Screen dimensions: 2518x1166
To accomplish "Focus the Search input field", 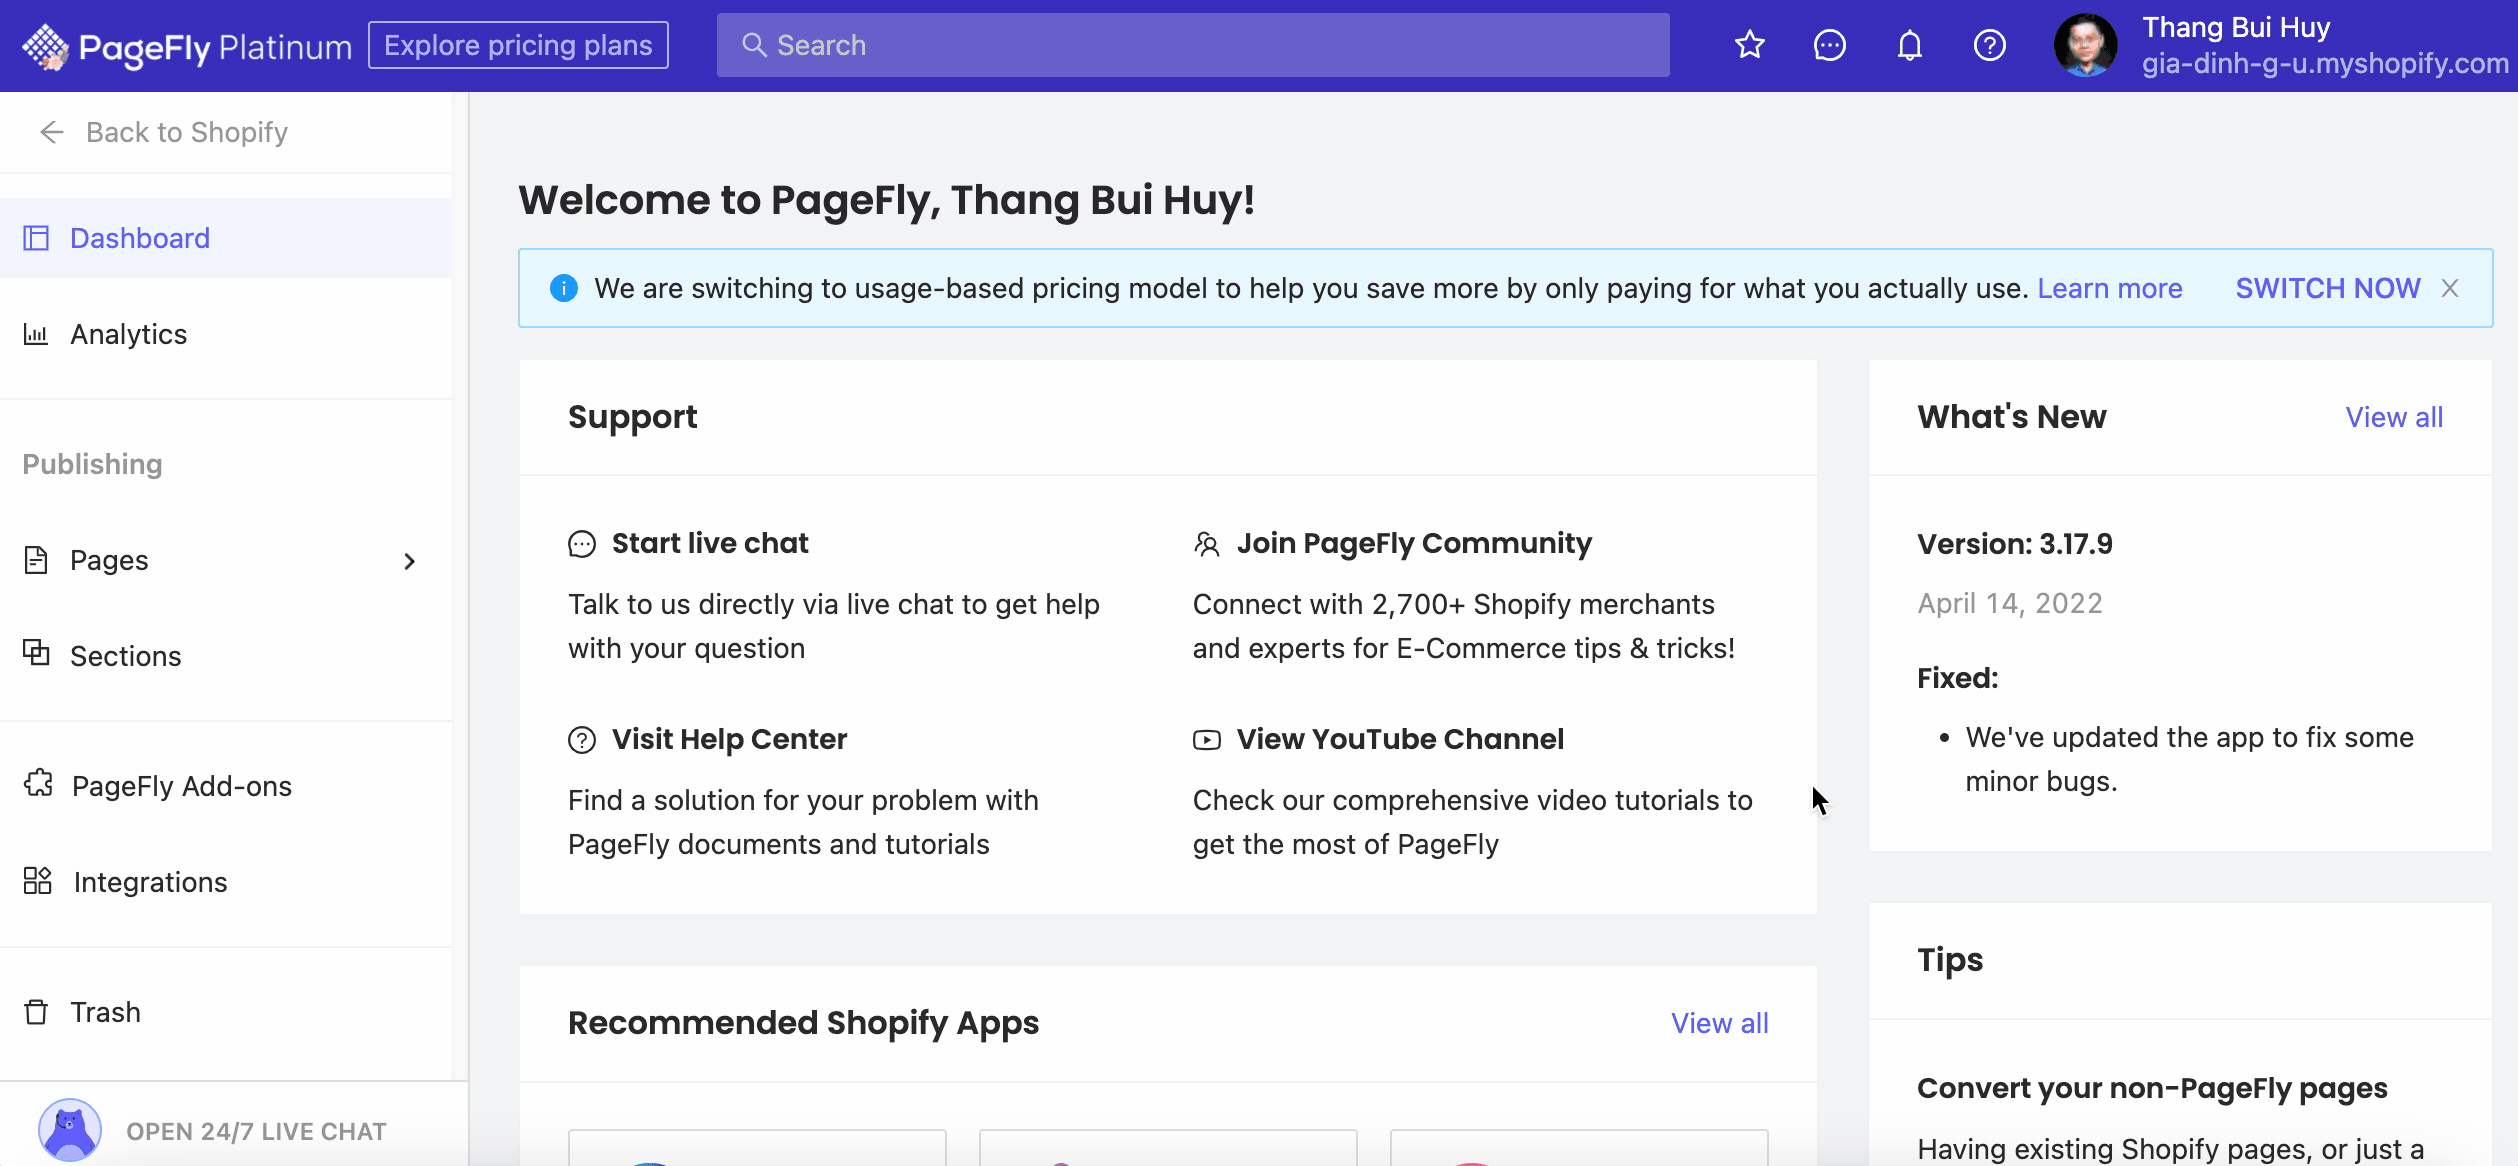I will [1193, 45].
